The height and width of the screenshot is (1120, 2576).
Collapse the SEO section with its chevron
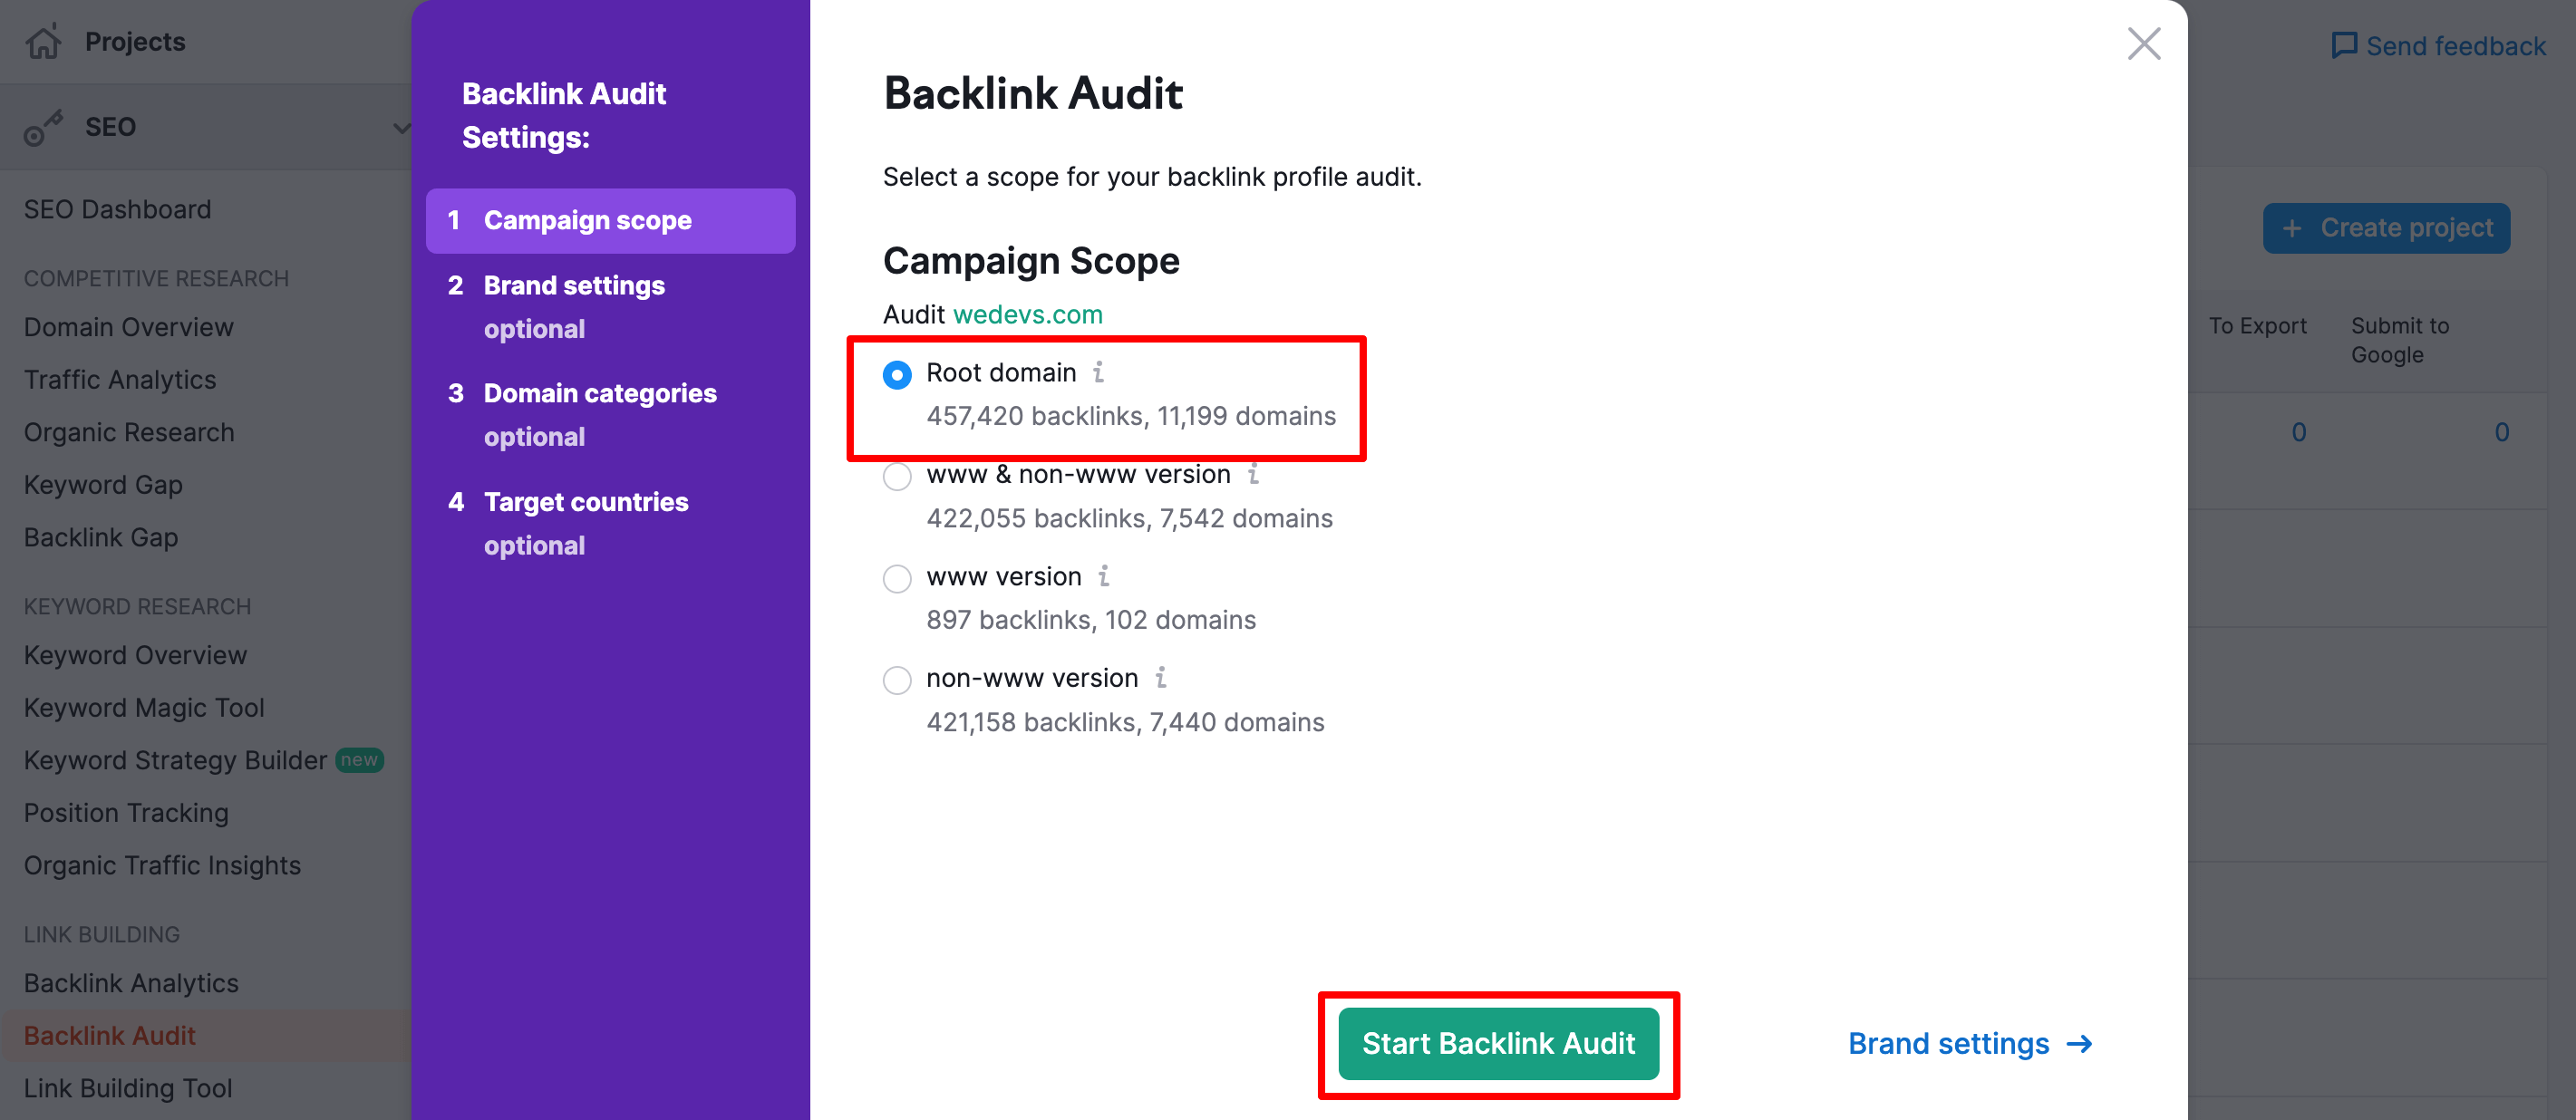[x=401, y=127]
